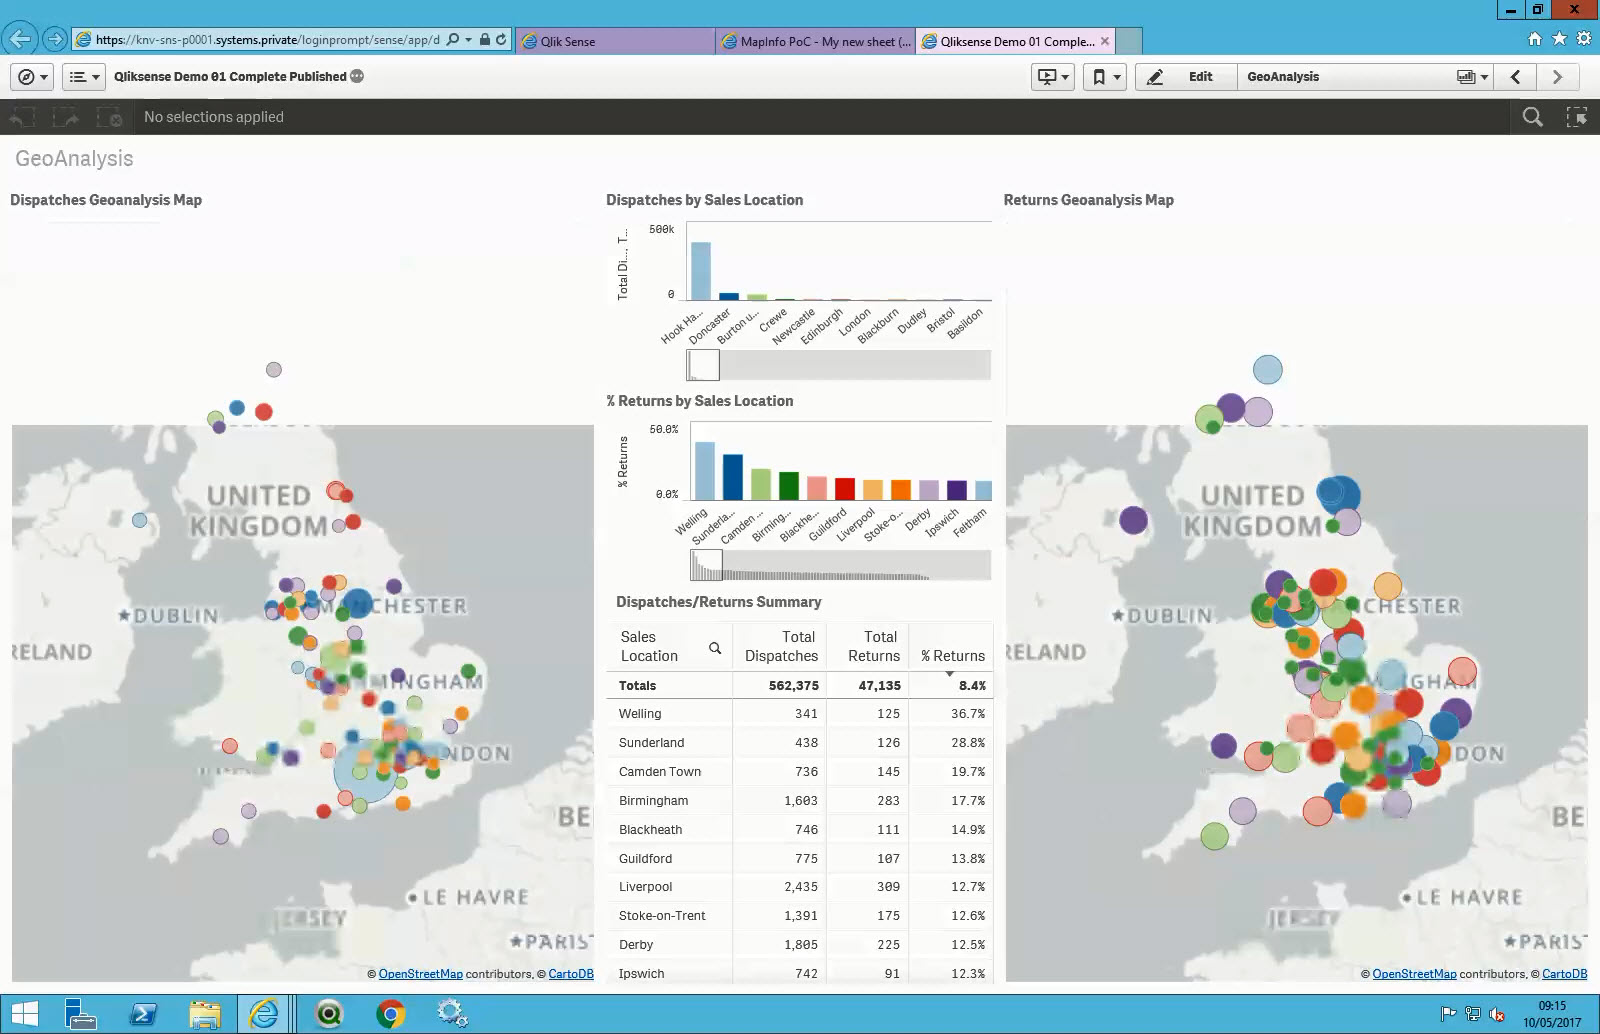
Task: Open the bookmarks dropdown
Action: (1105, 77)
